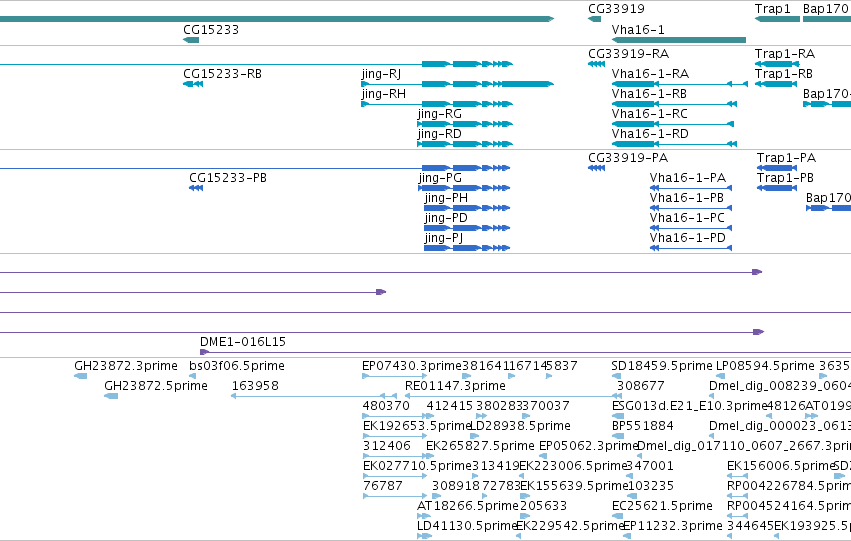Open the jing-RH transcript label
The image size is (851, 541).
point(384,93)
